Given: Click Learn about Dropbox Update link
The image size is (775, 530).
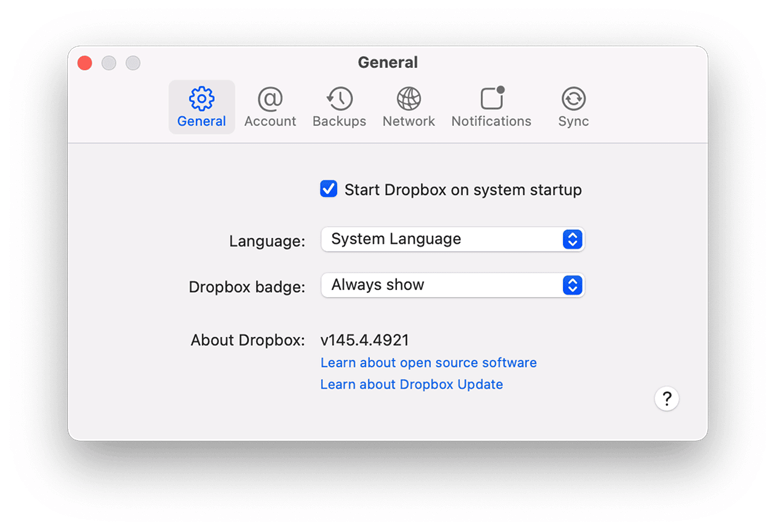Looking at the screenshot, I should click(412, 384).
